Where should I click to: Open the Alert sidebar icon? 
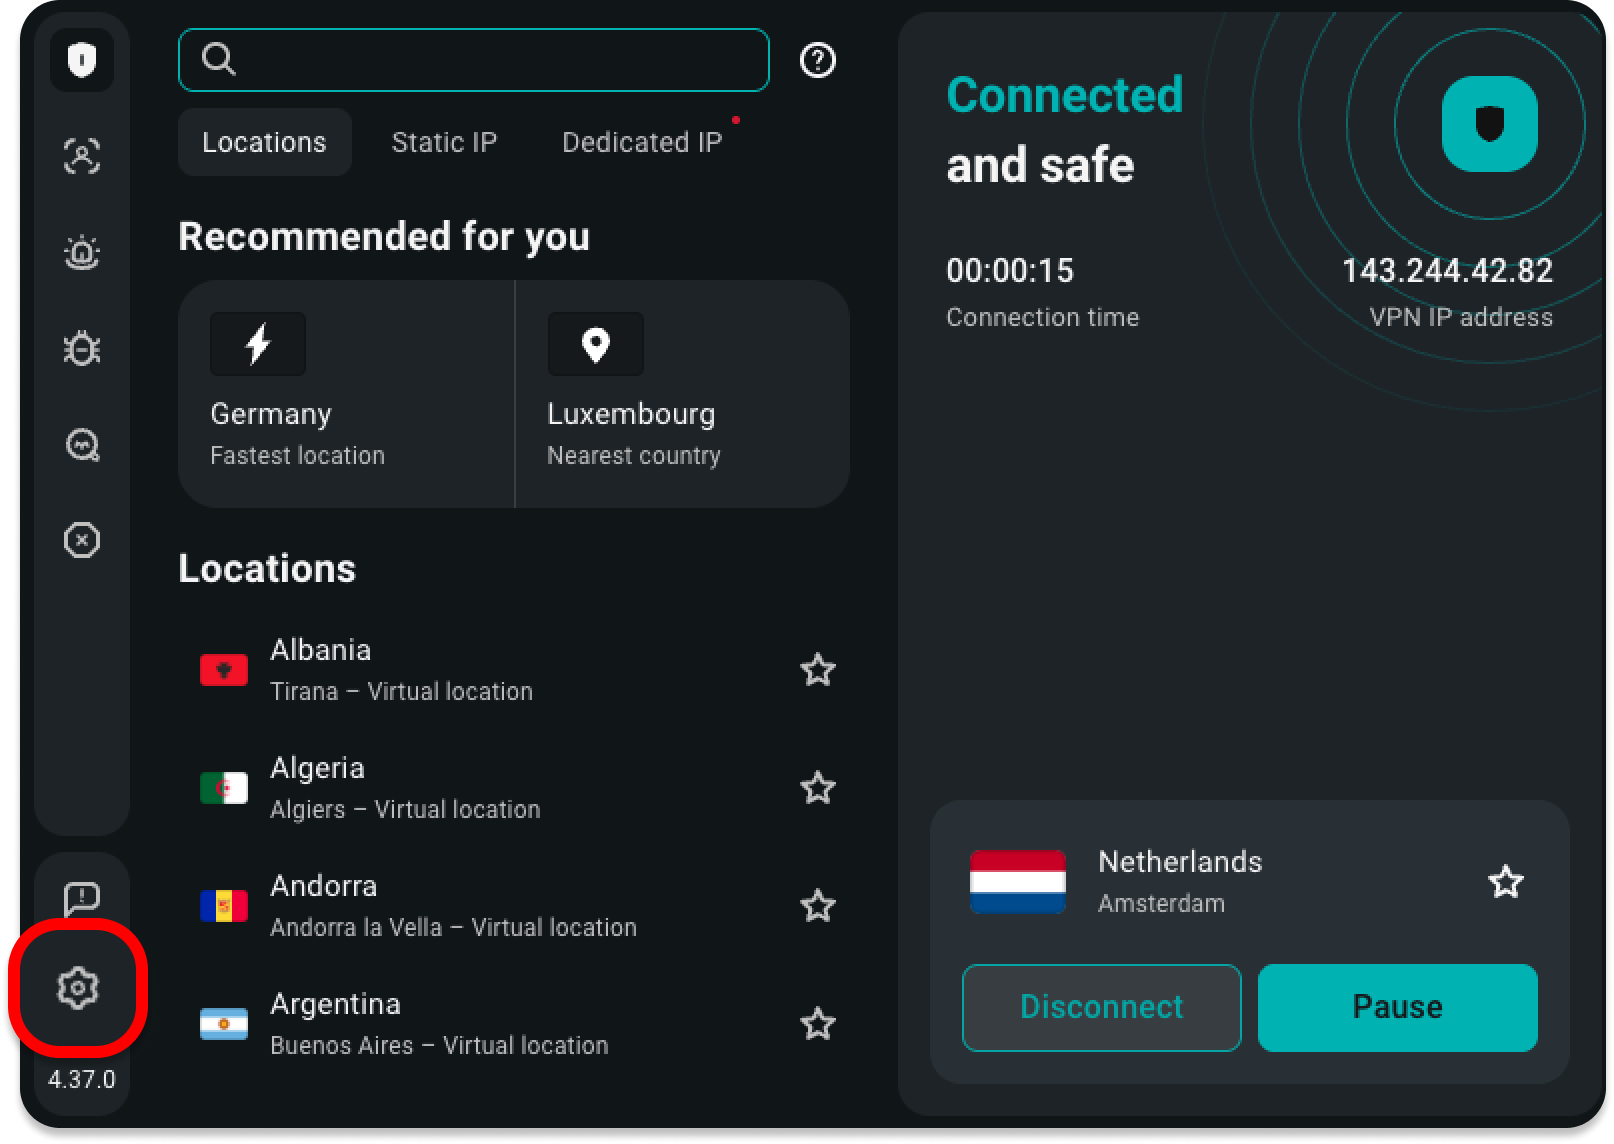click(x=82, y=252)
